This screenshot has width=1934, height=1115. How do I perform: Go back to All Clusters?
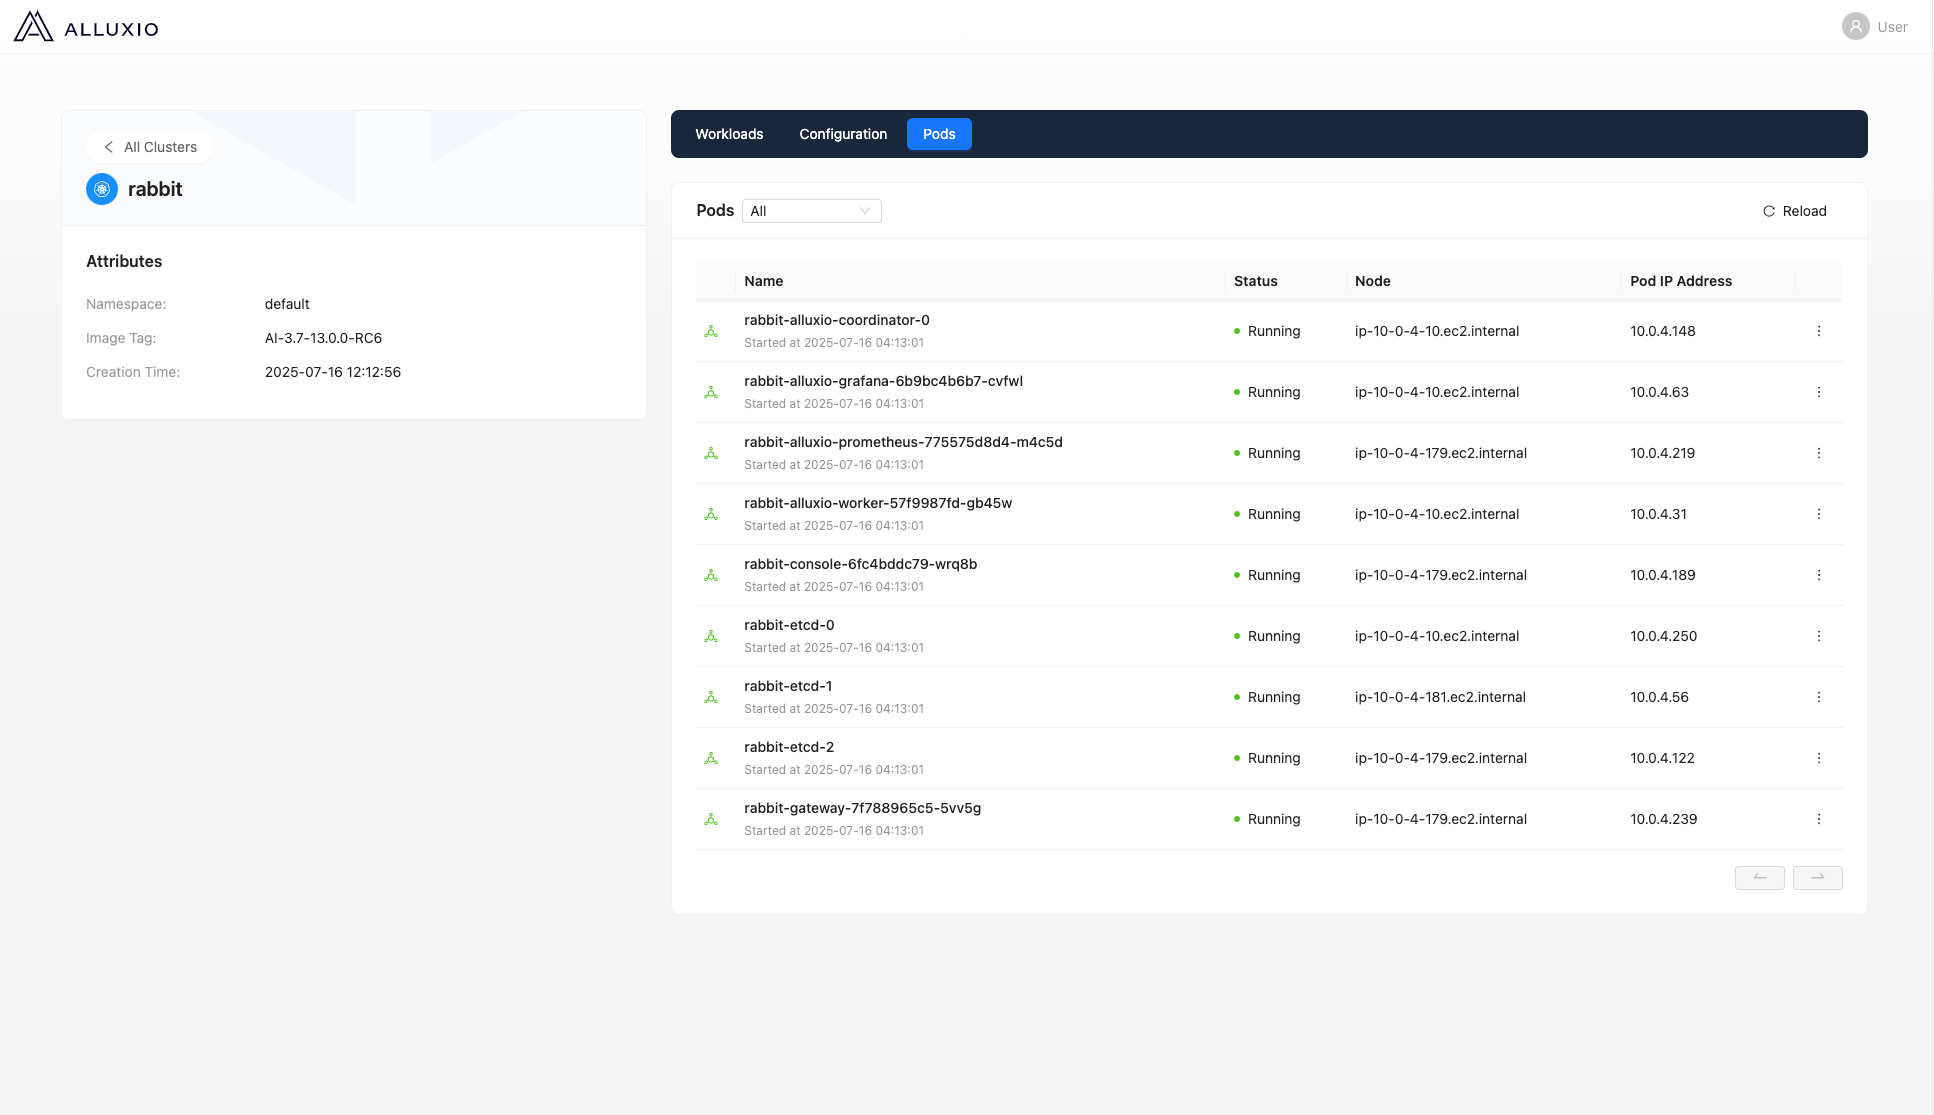150,147
